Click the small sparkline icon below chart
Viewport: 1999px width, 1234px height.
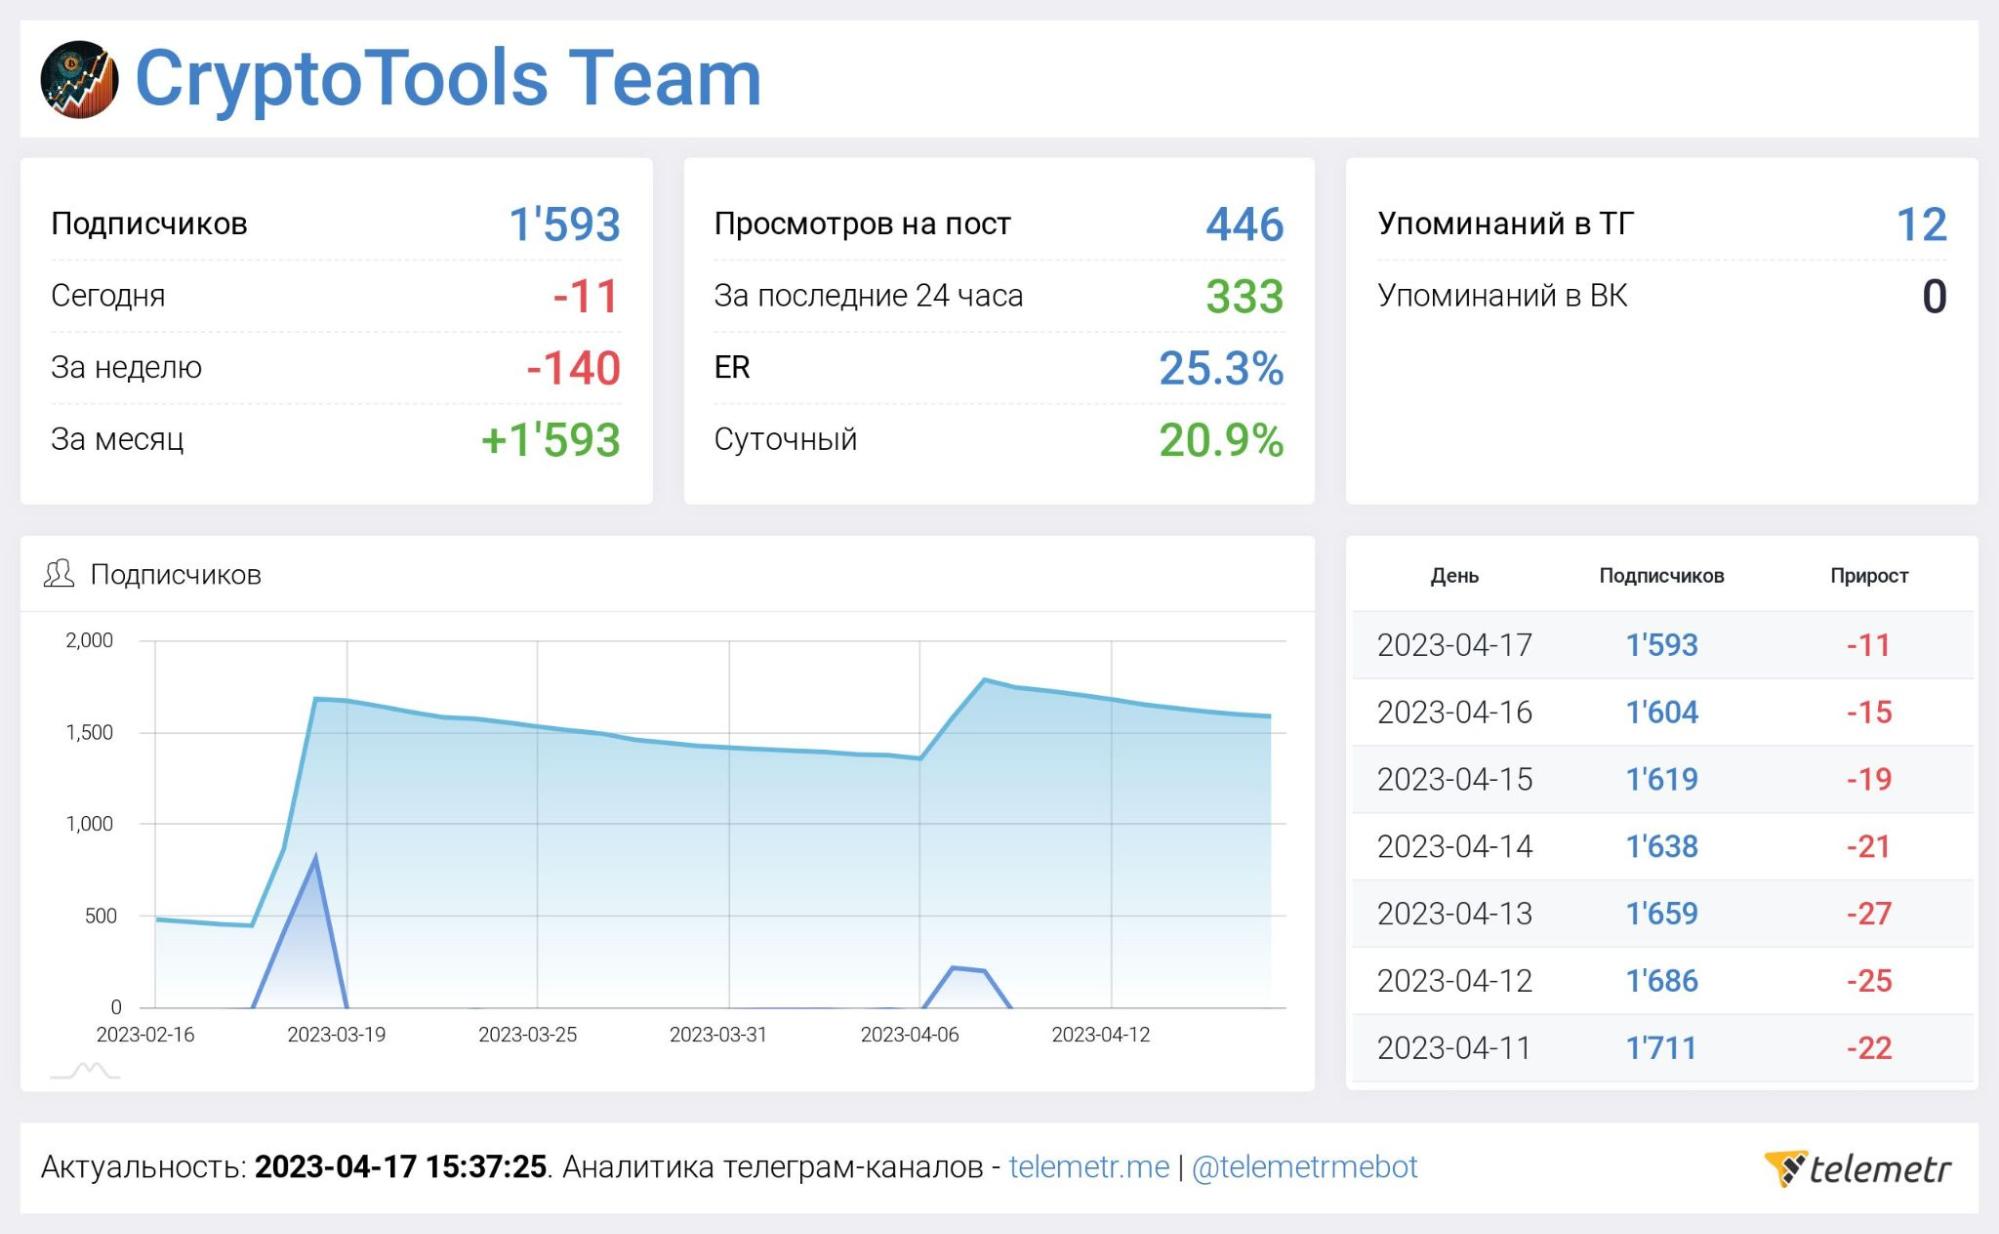click(x=85, y=1071)
